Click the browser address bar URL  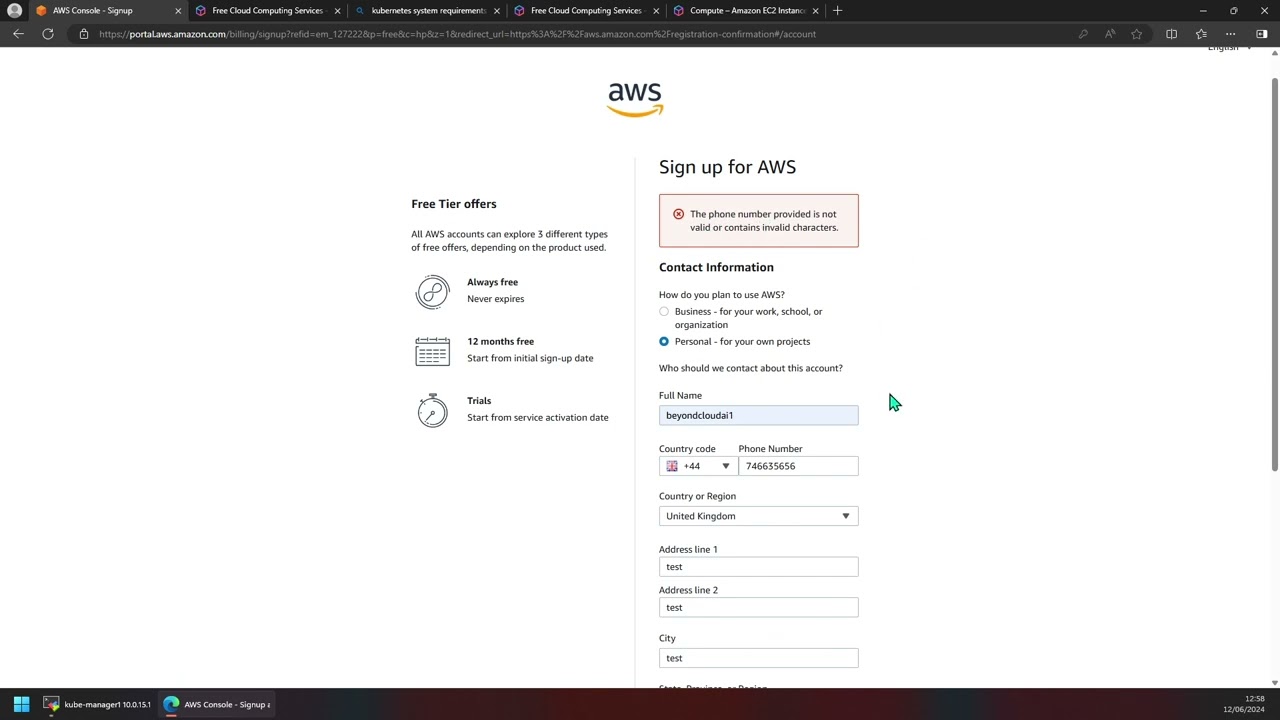click(x=457, y=34)
